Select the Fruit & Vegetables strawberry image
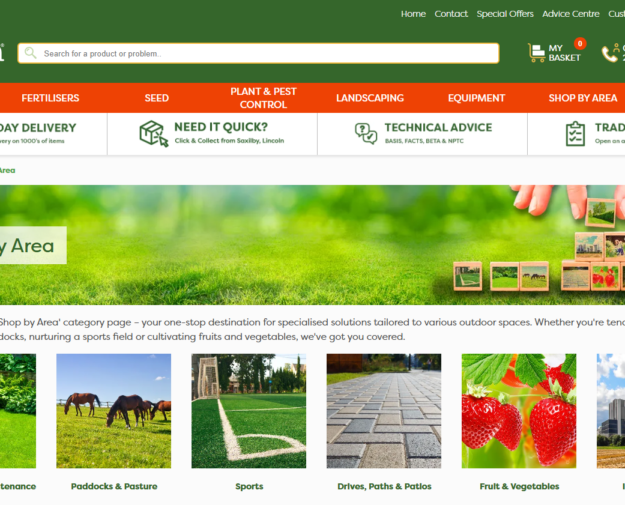Screen dimensions: 625x505 (518, 410)
